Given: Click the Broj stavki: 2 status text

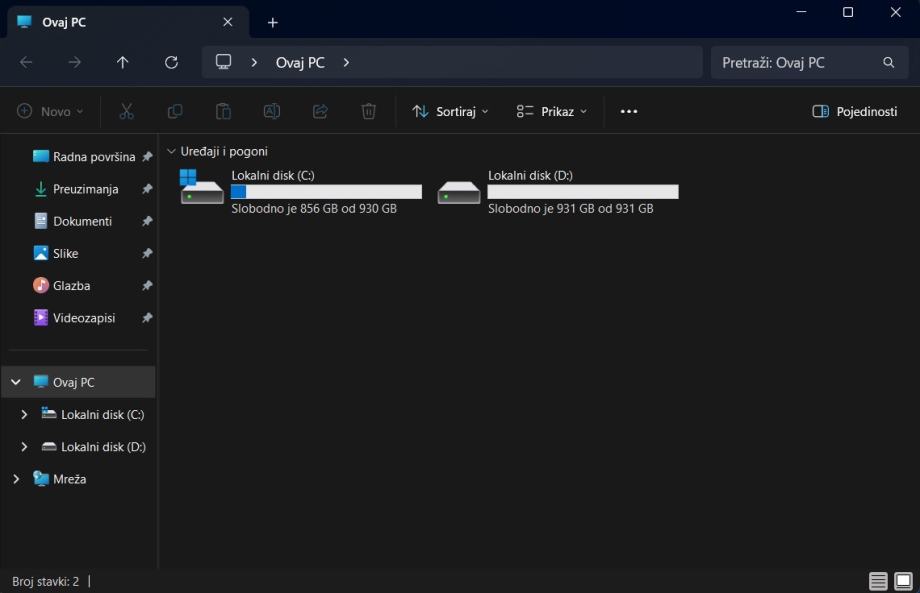Looking at the screenshot, I should pyautogui.click(x=45, y=581).
